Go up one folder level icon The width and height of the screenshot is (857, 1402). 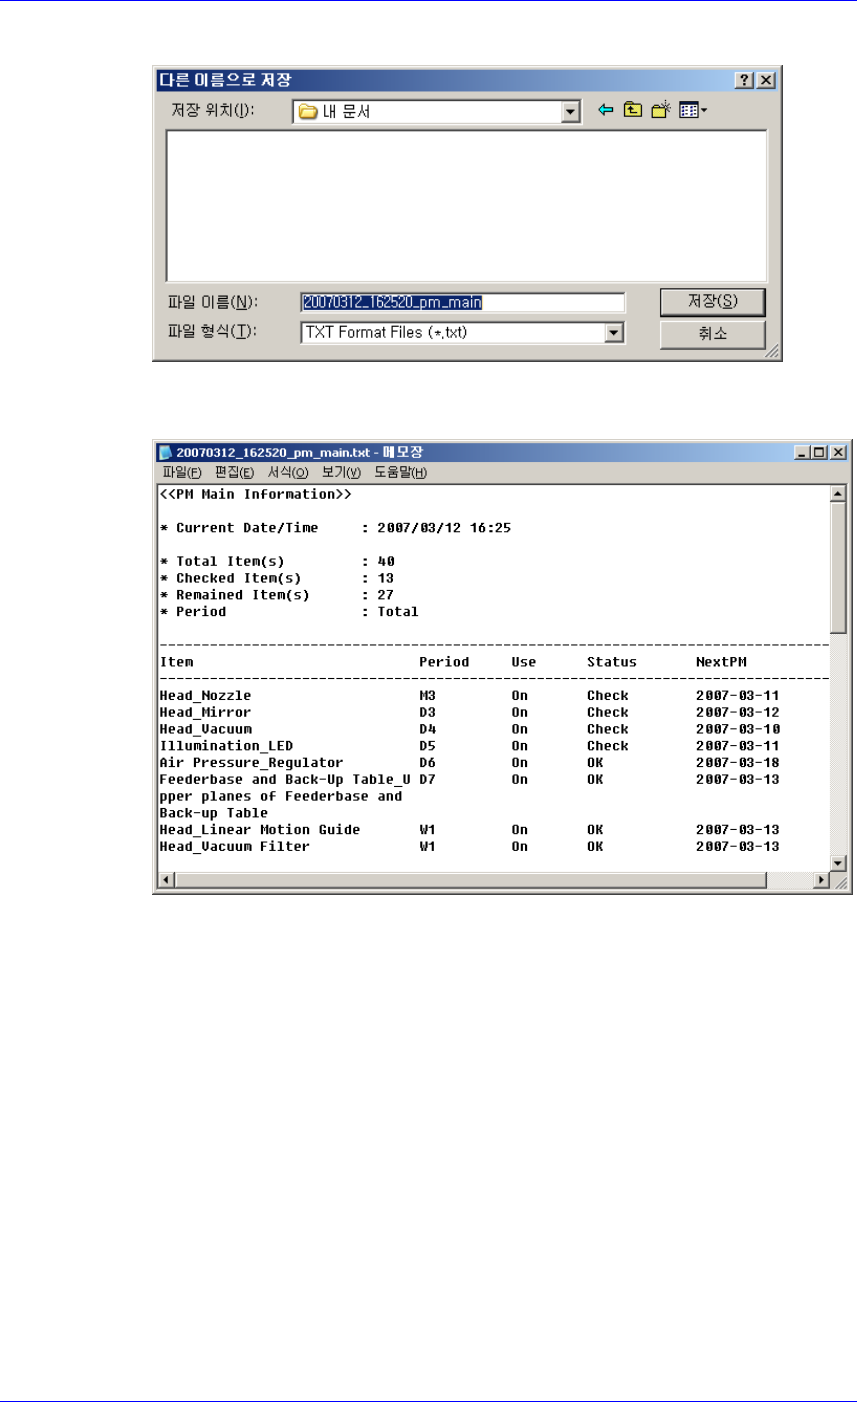point(632,111)
